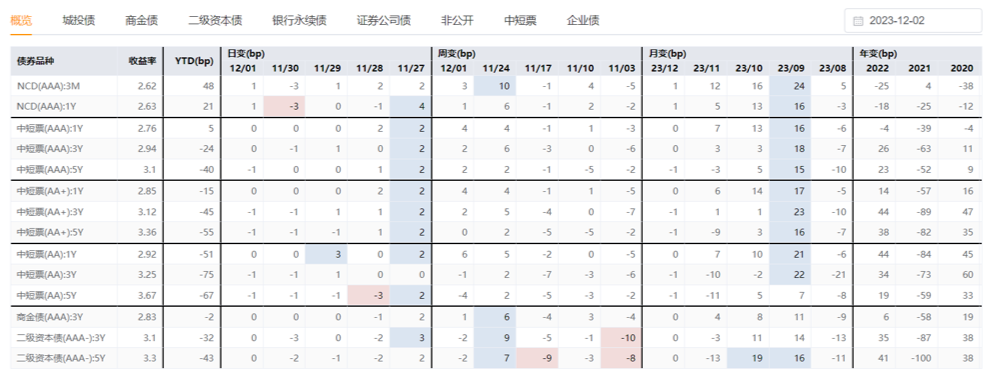This screenshot has width=995, height=380.
Task: Select the 中短票(AA+):1Y row label
Action: pyautogui.click(x=50, y=192)
